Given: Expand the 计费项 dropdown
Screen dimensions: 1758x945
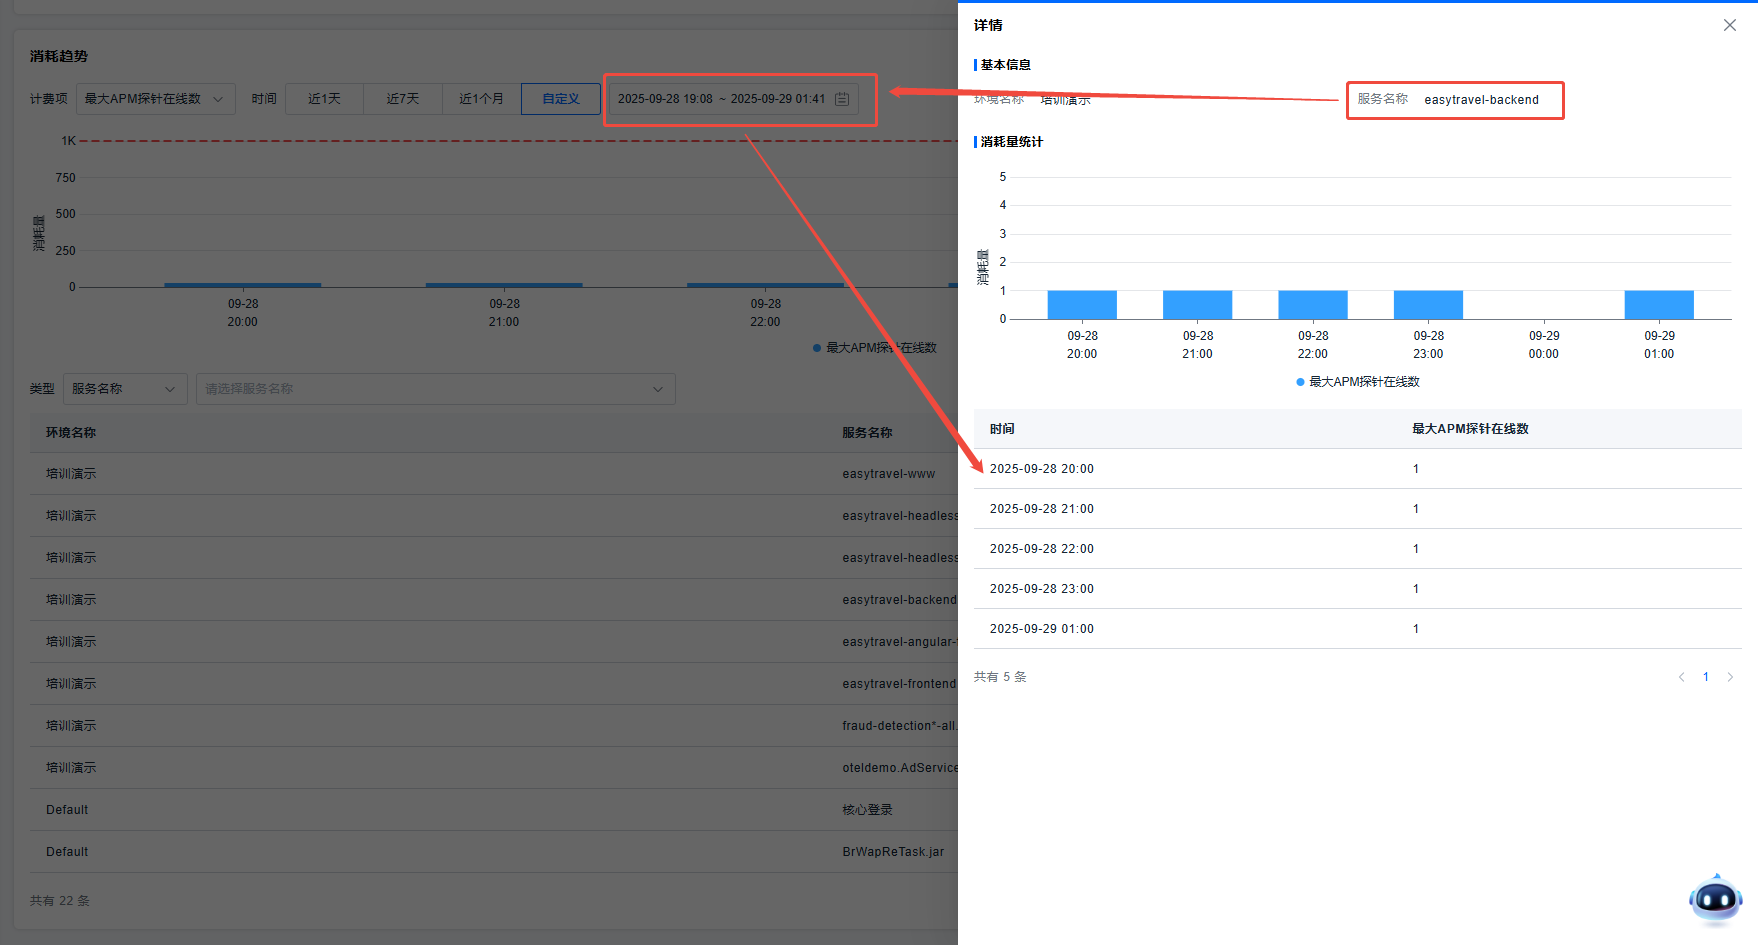Looking at the screenshot, I should tap(155, 99).
